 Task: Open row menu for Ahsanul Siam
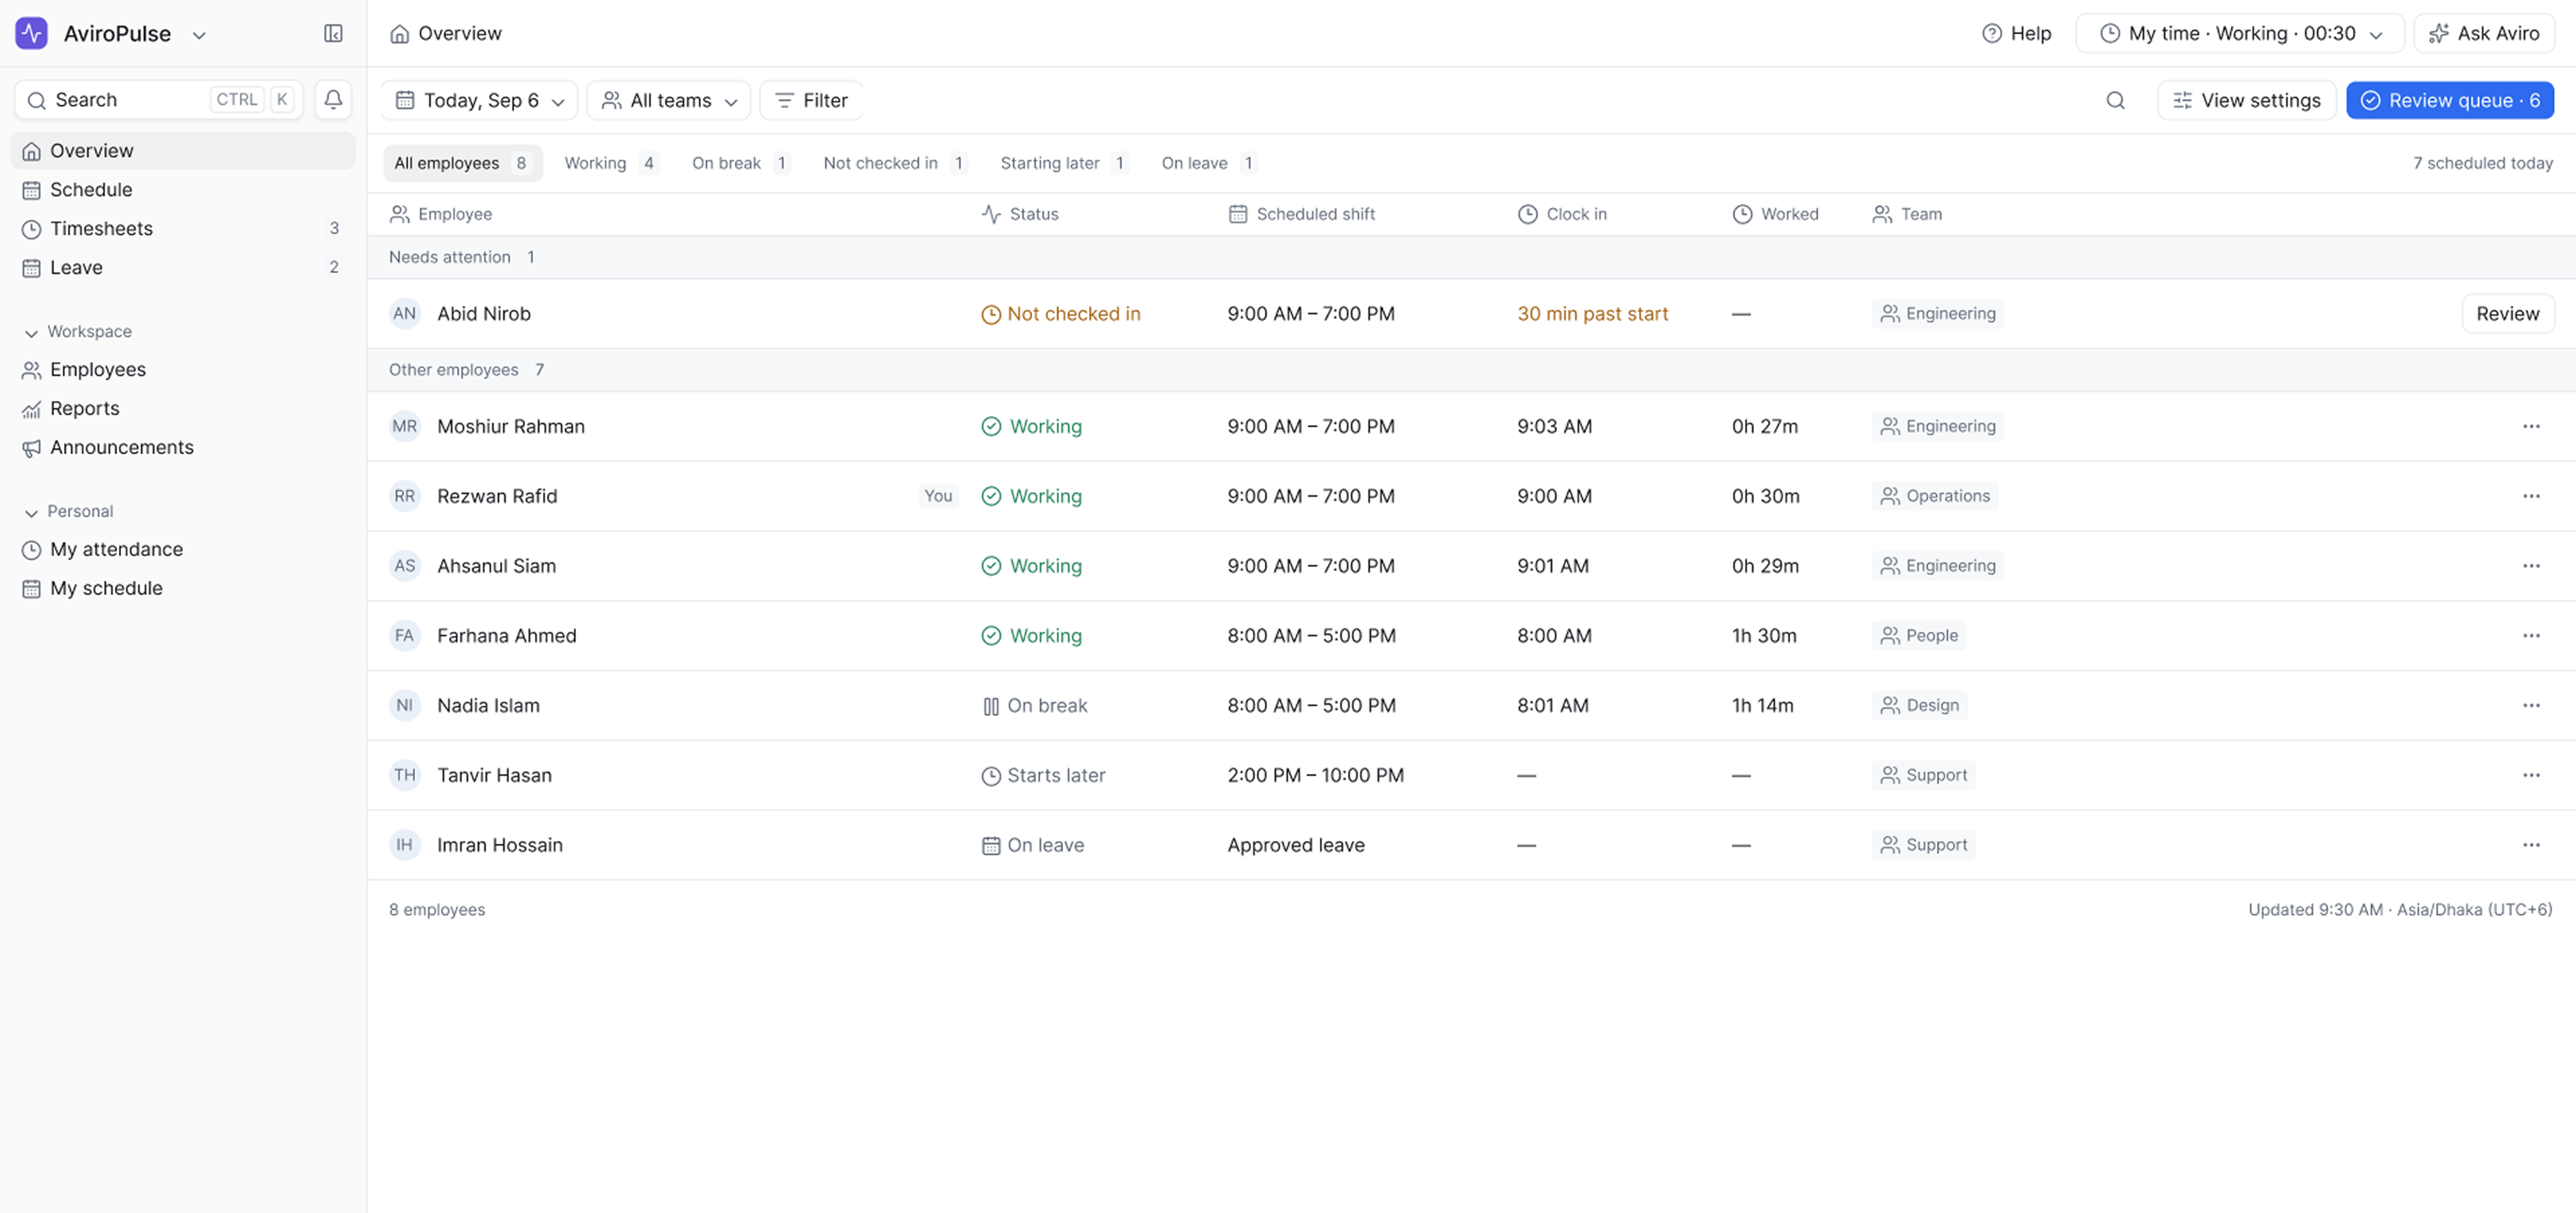(2531, 566)
